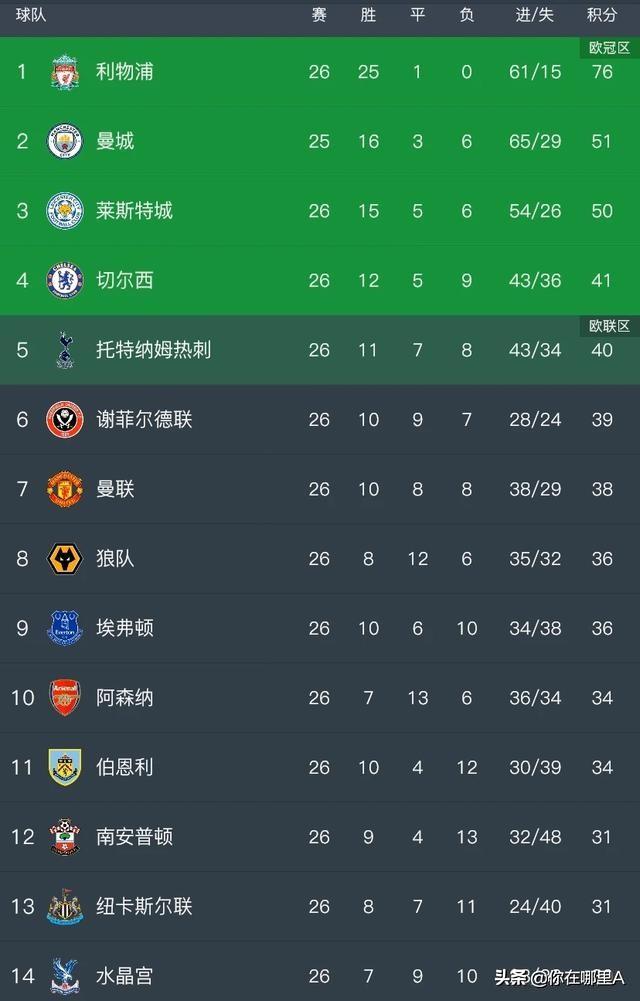Click the Tottenham Hotspur crest
This screenshot has height=1001, width=640.
pyautogui.click(x=64, y=350)
